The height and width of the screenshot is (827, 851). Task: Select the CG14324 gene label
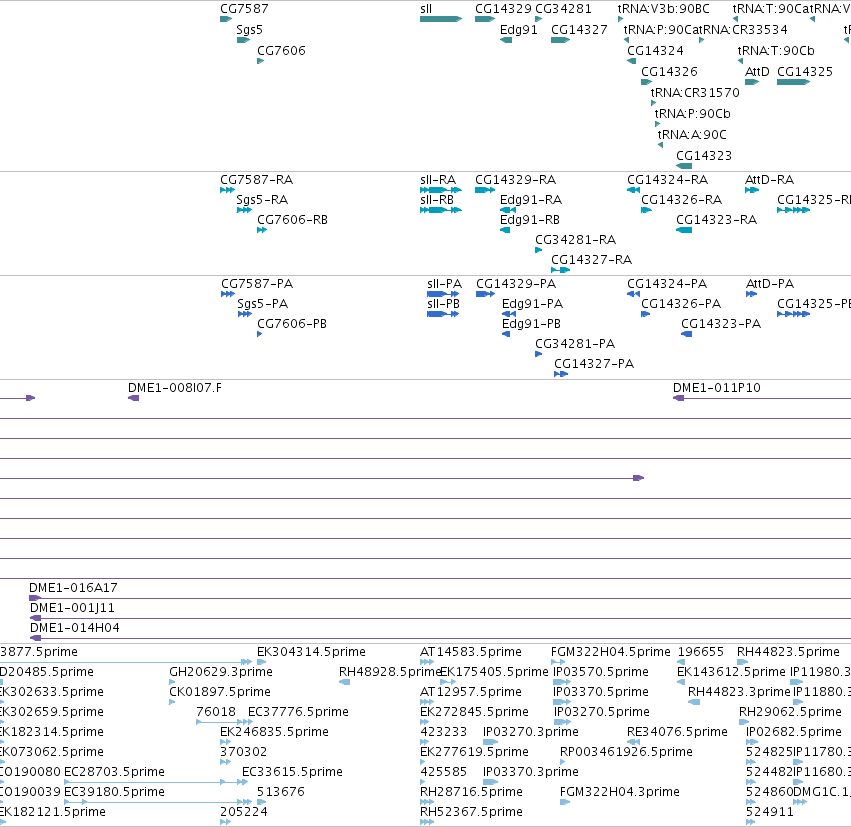click(x=655, y=51)
